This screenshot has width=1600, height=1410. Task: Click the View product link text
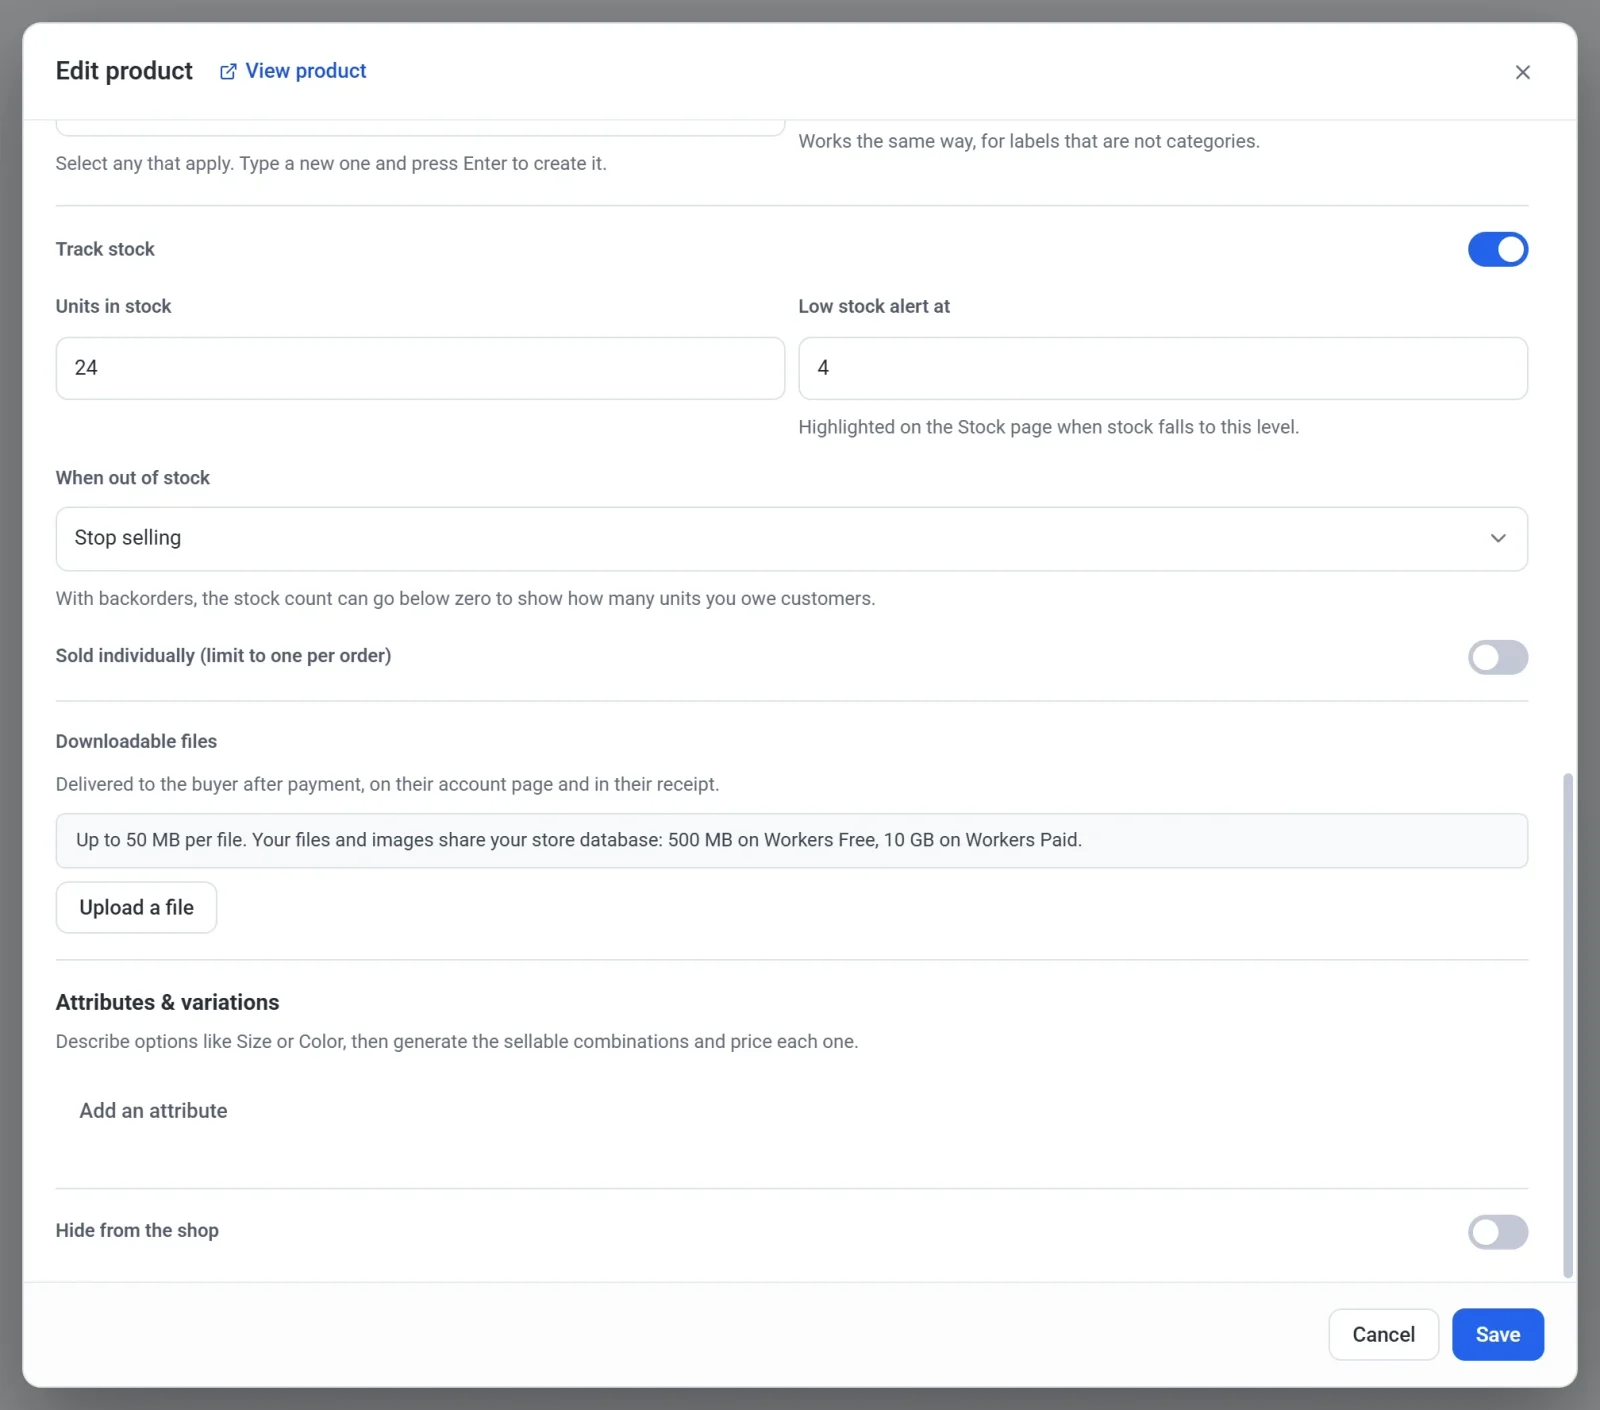(x=306, y=71)
